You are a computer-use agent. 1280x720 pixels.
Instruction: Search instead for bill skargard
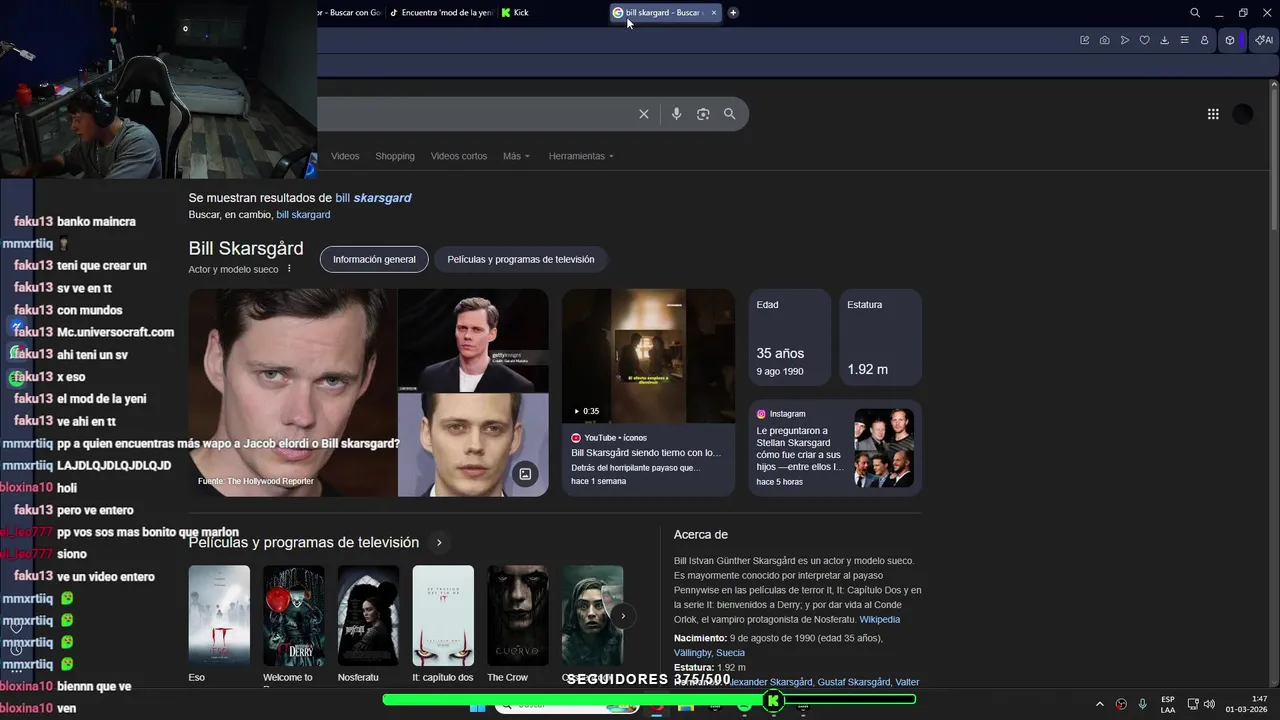click(303, 215)
